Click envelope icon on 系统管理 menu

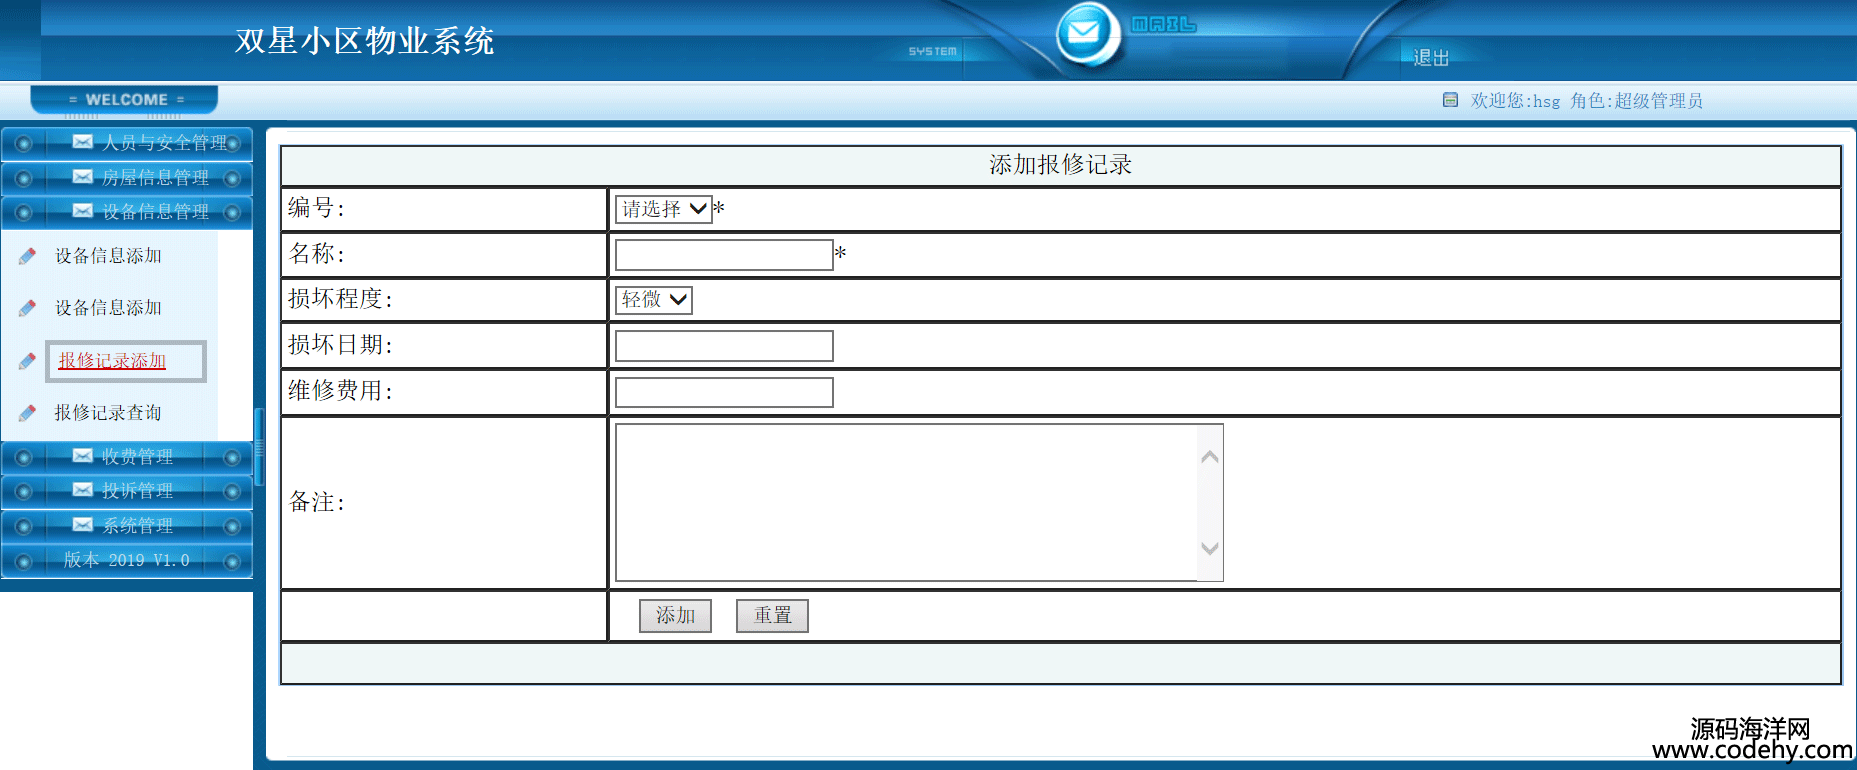coord(83,525)
